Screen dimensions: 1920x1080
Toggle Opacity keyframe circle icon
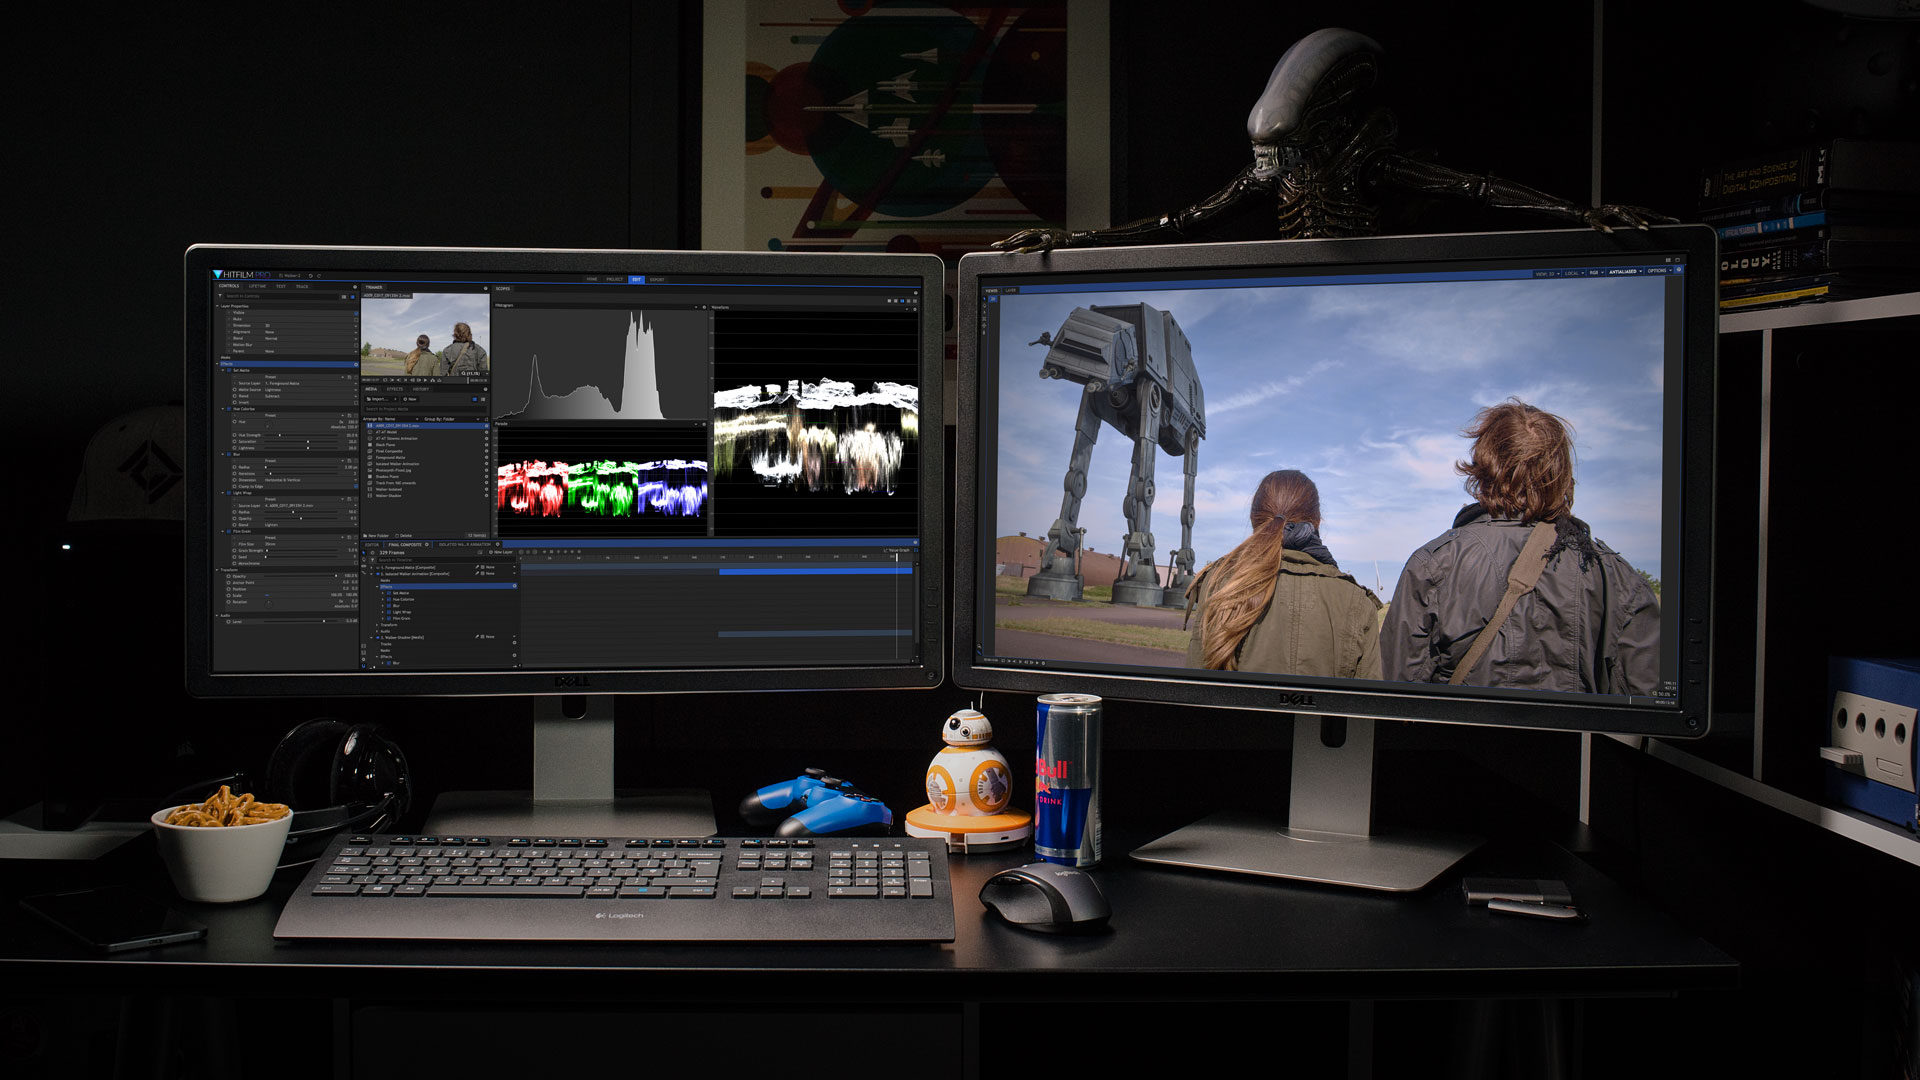(x=229, y=576)
